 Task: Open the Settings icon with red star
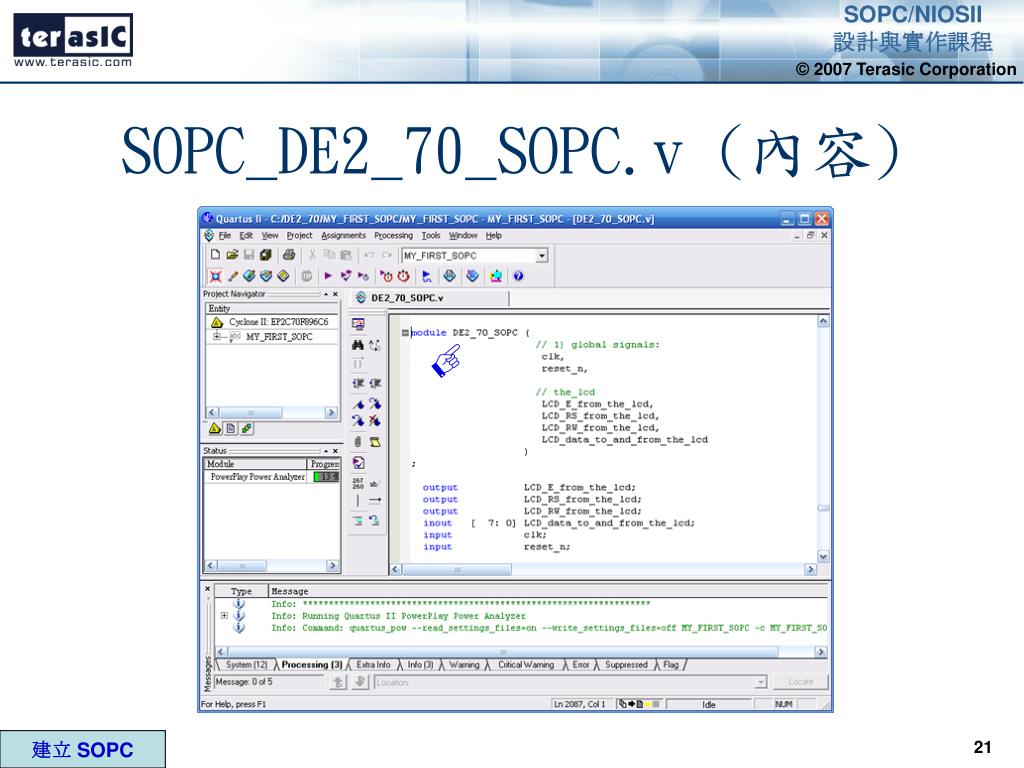[x=215, y=276]
